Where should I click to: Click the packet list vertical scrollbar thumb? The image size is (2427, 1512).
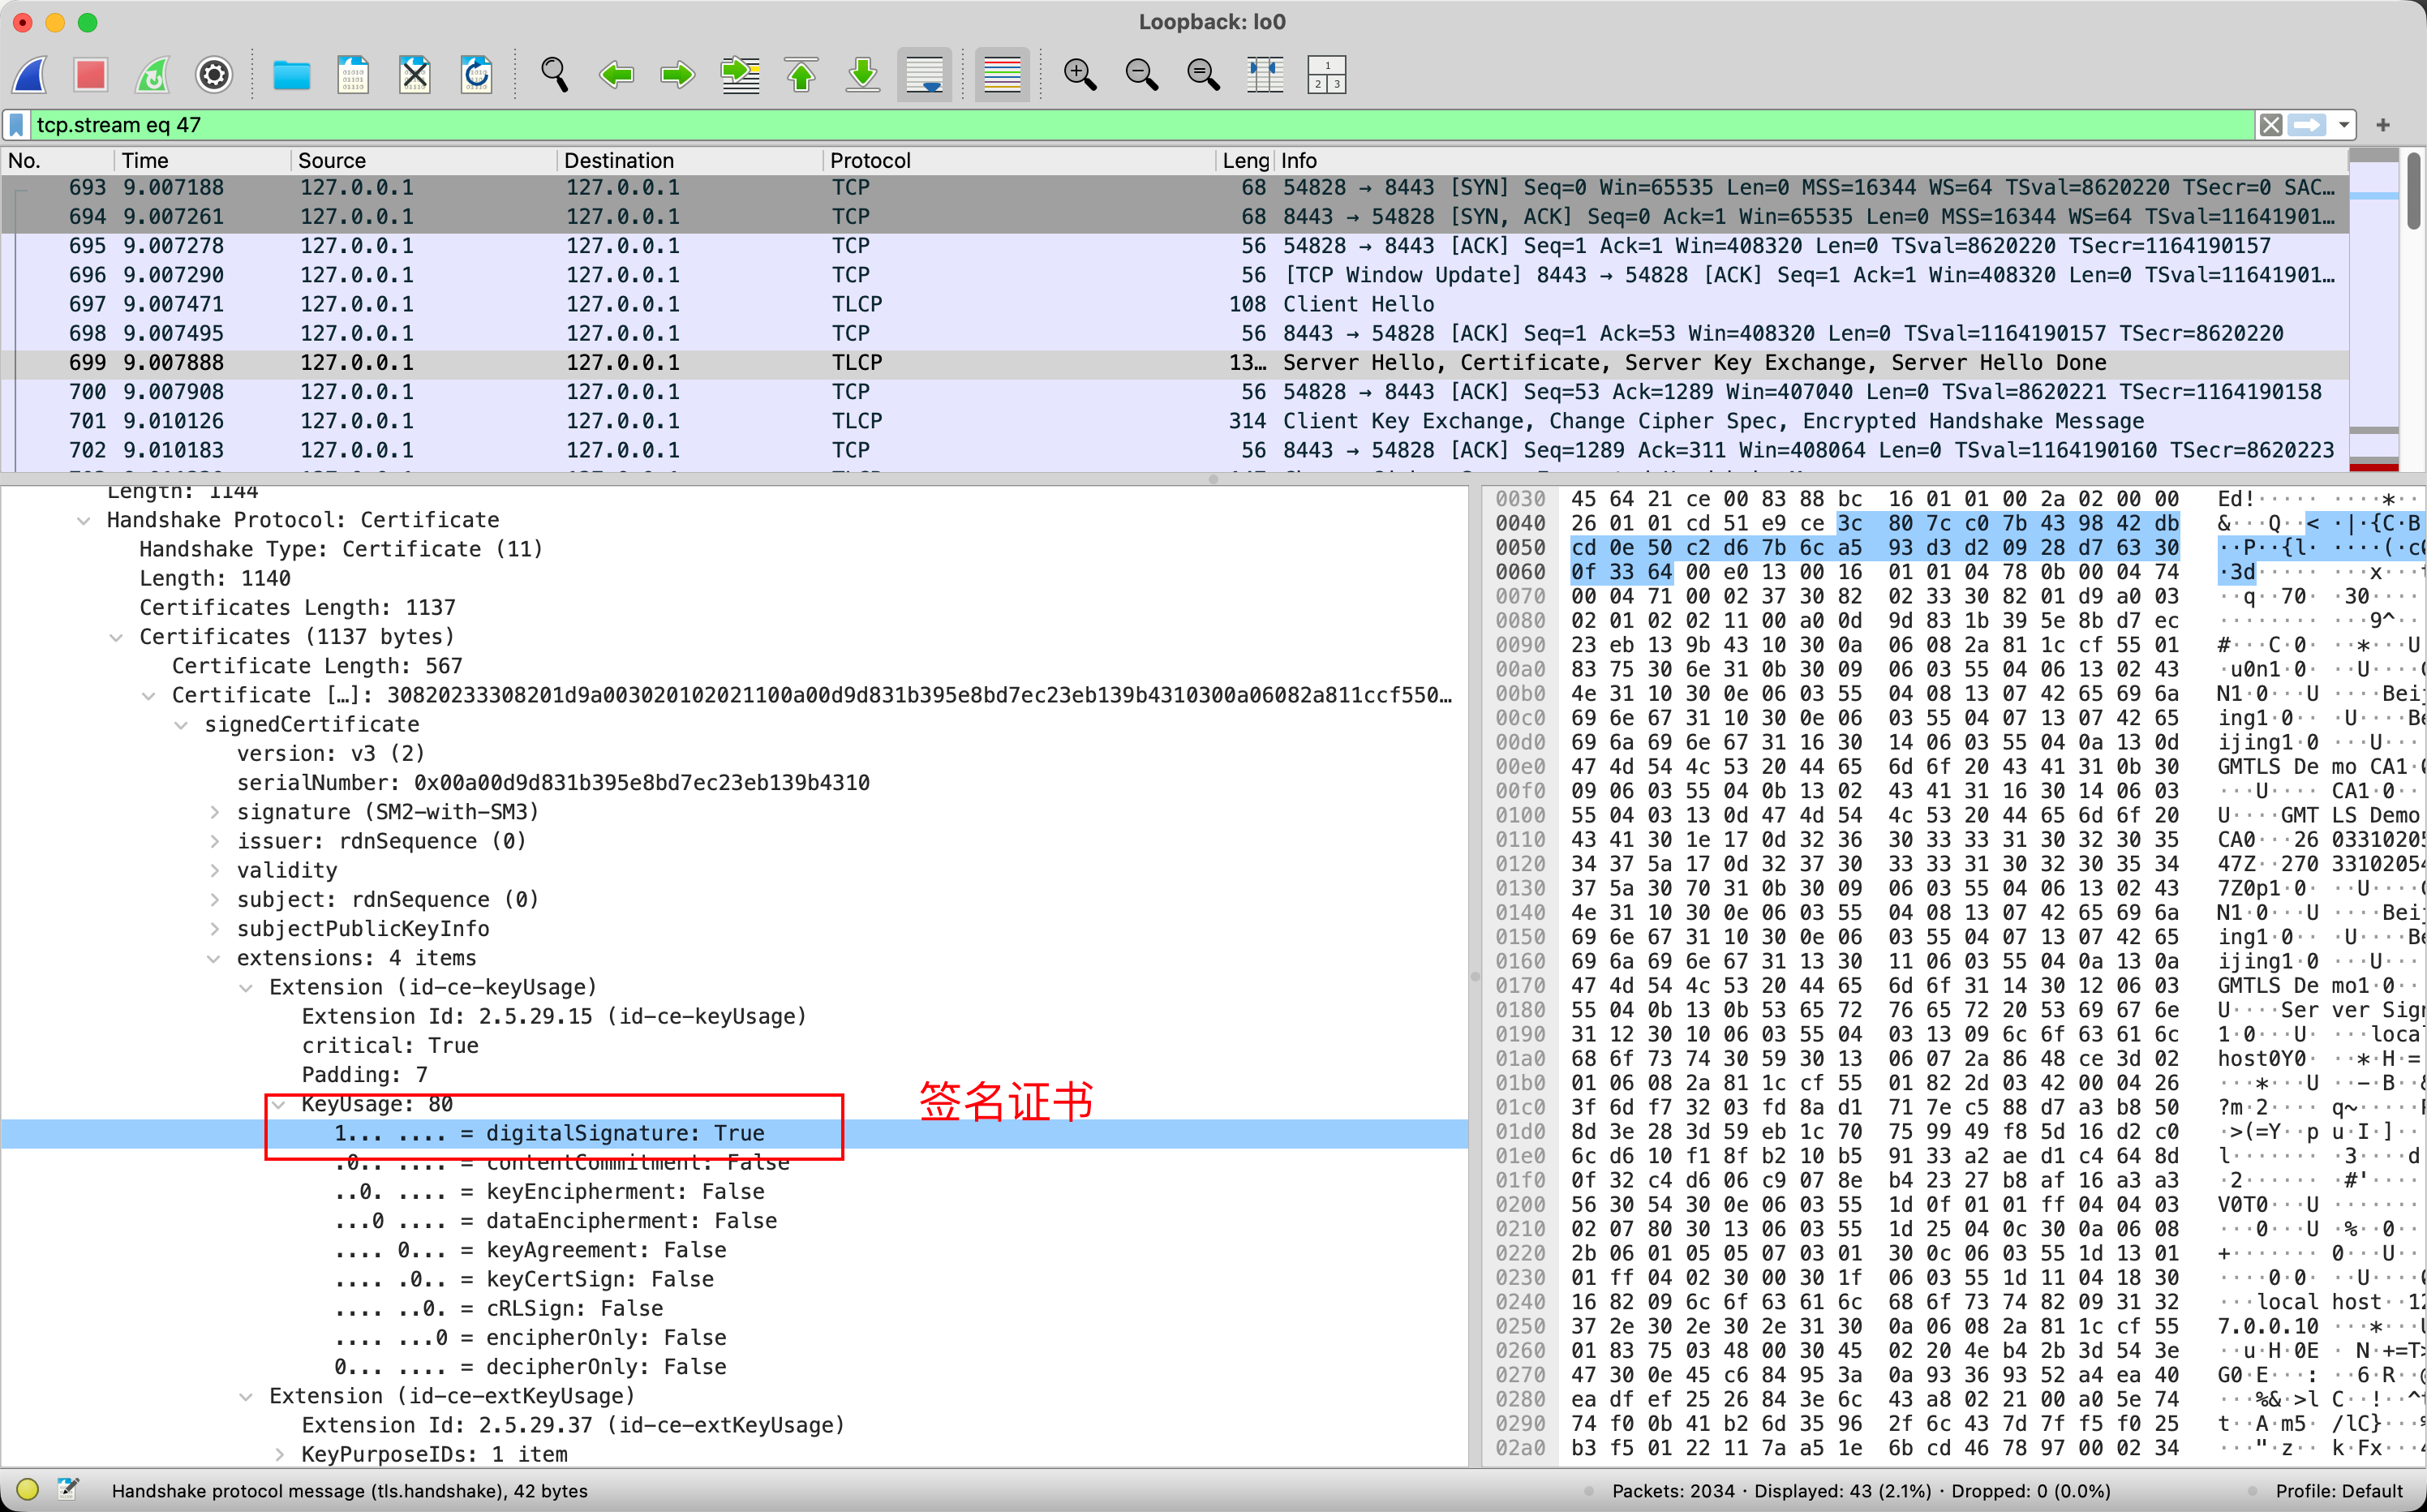(x=2414, y=190)
